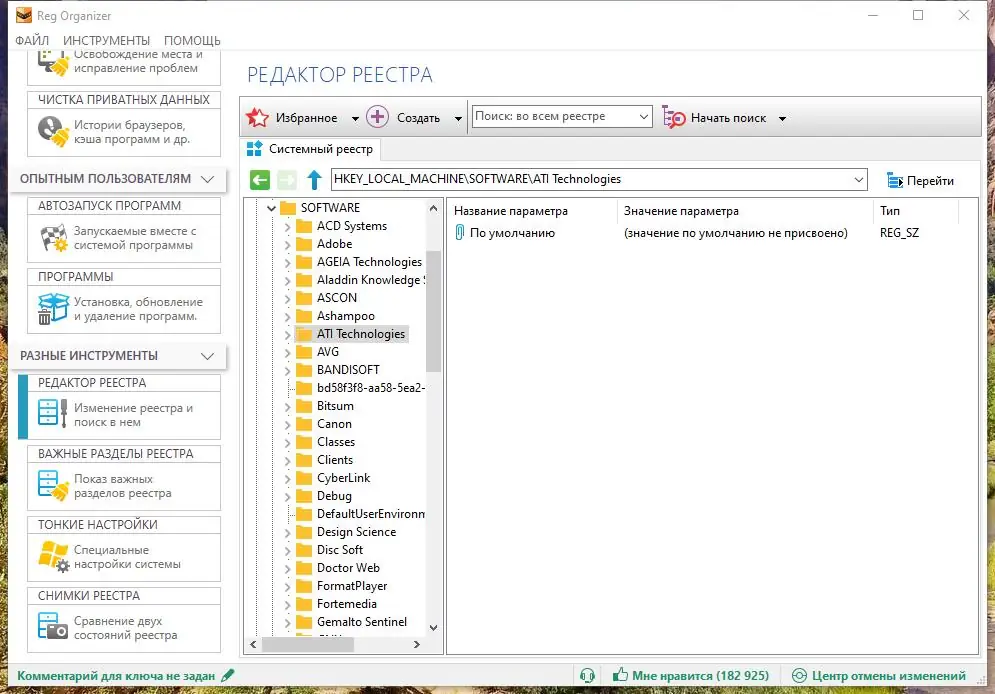Open the ПОМОЩЬ menu
Viewport: 995px width, 694px height.
(x=192, y=41)
